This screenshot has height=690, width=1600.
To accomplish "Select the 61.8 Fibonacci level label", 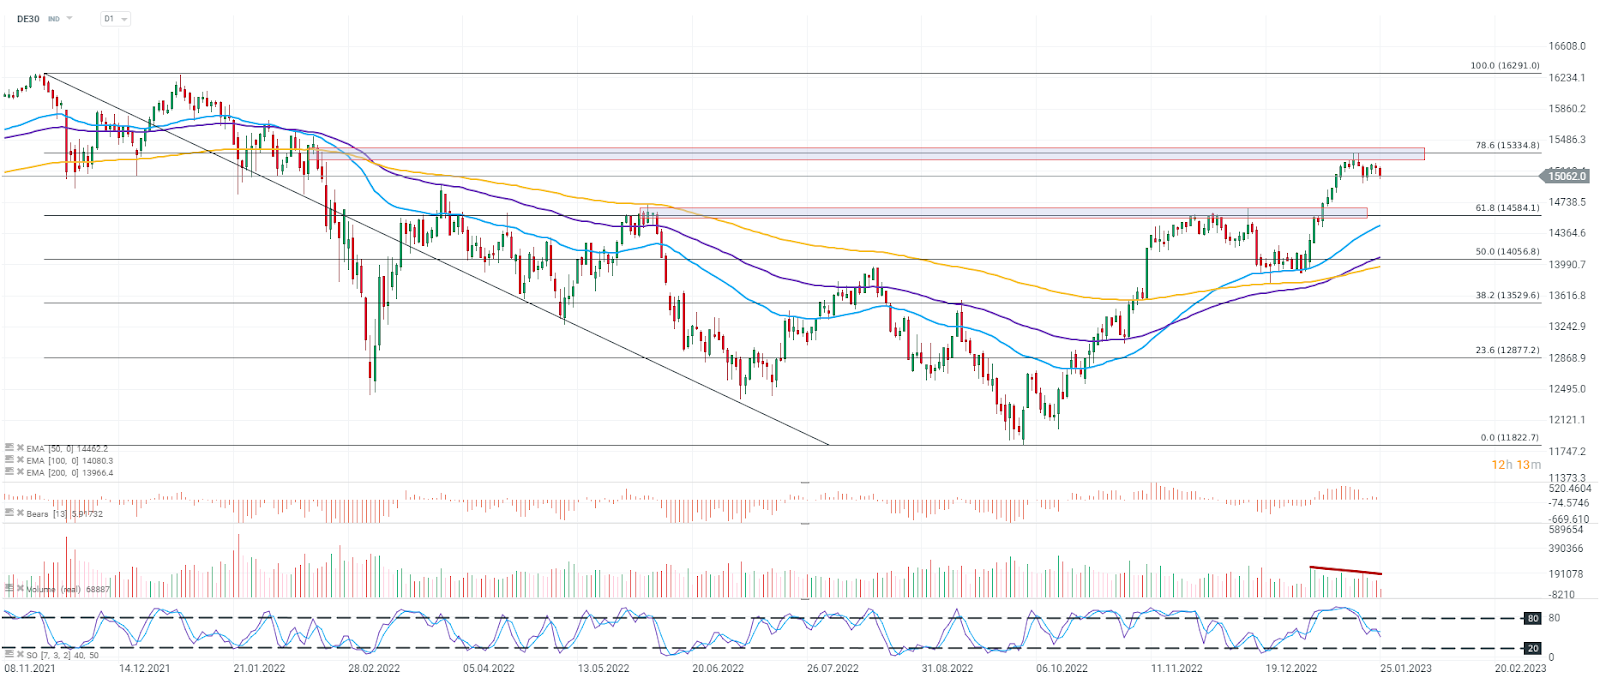I will (x=1507, y=208).
